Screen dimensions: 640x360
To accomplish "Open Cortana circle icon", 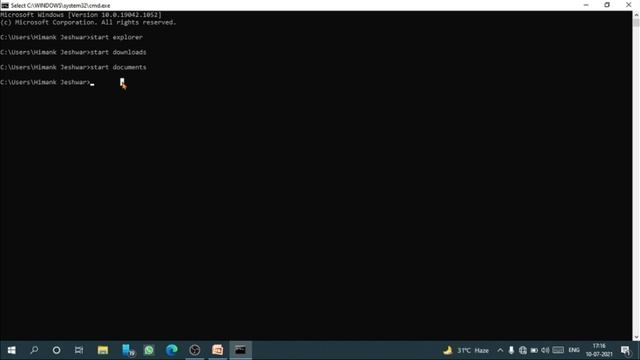I will click(56, 350).
